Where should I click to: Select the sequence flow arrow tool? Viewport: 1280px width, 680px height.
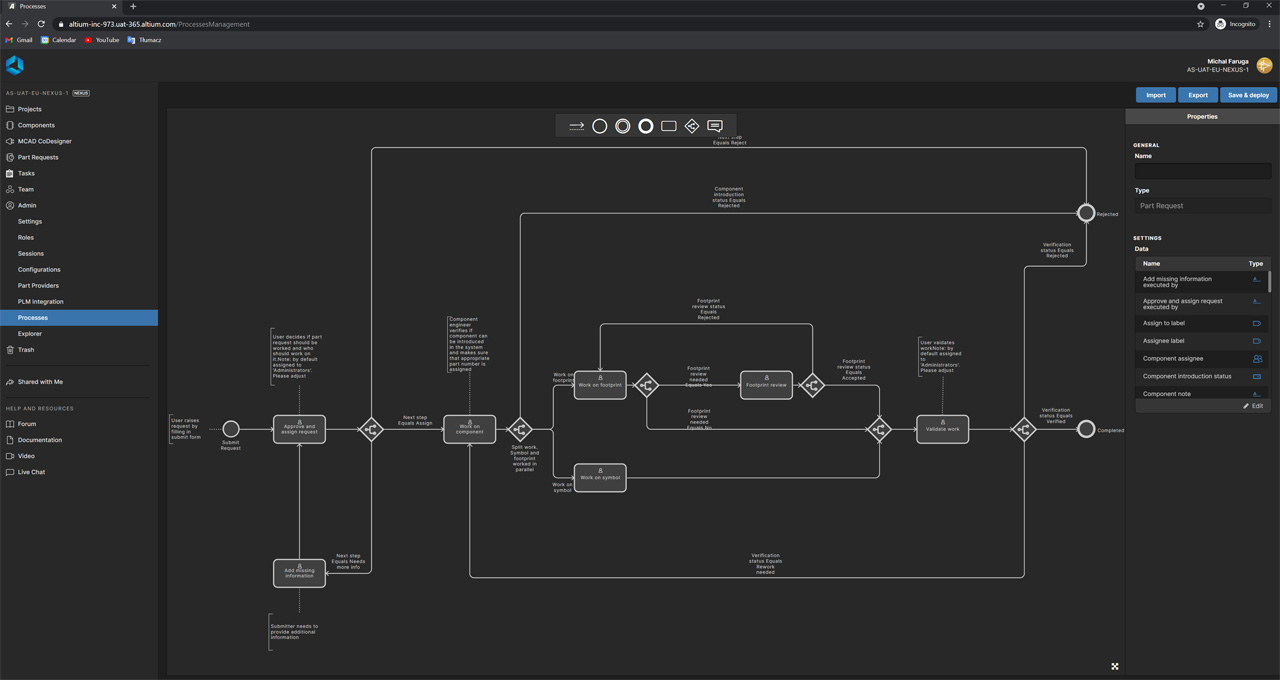(x=576, y=126)
